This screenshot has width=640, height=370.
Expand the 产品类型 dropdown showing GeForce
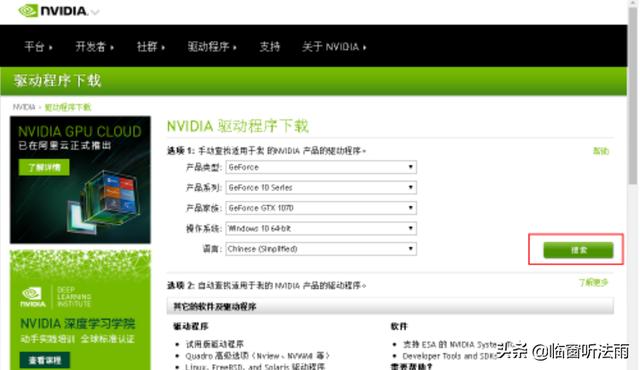click(321, 167)
